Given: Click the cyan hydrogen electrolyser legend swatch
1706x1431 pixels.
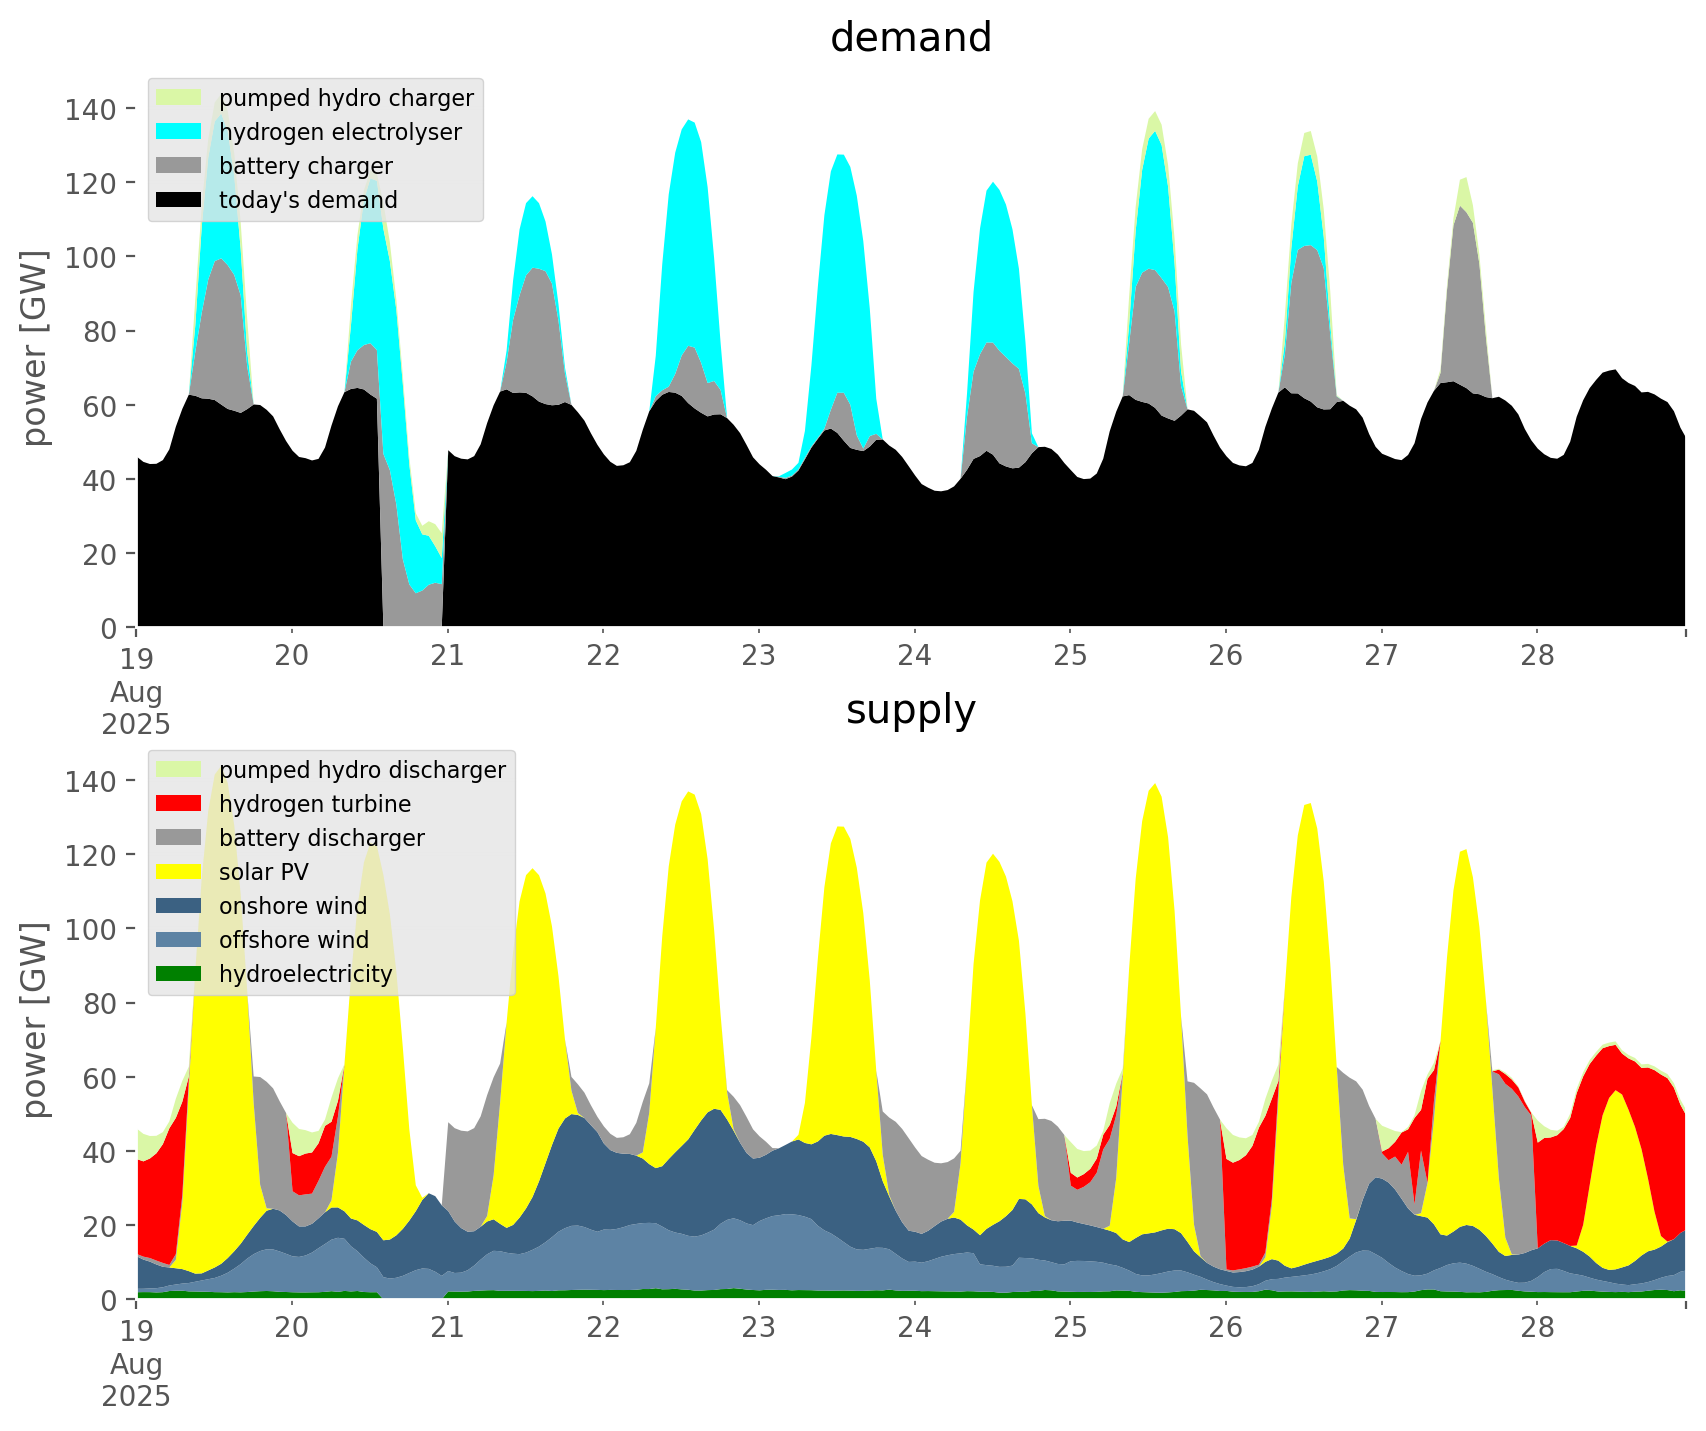Looking at the screenshot, I should click(x=179, y=132).
